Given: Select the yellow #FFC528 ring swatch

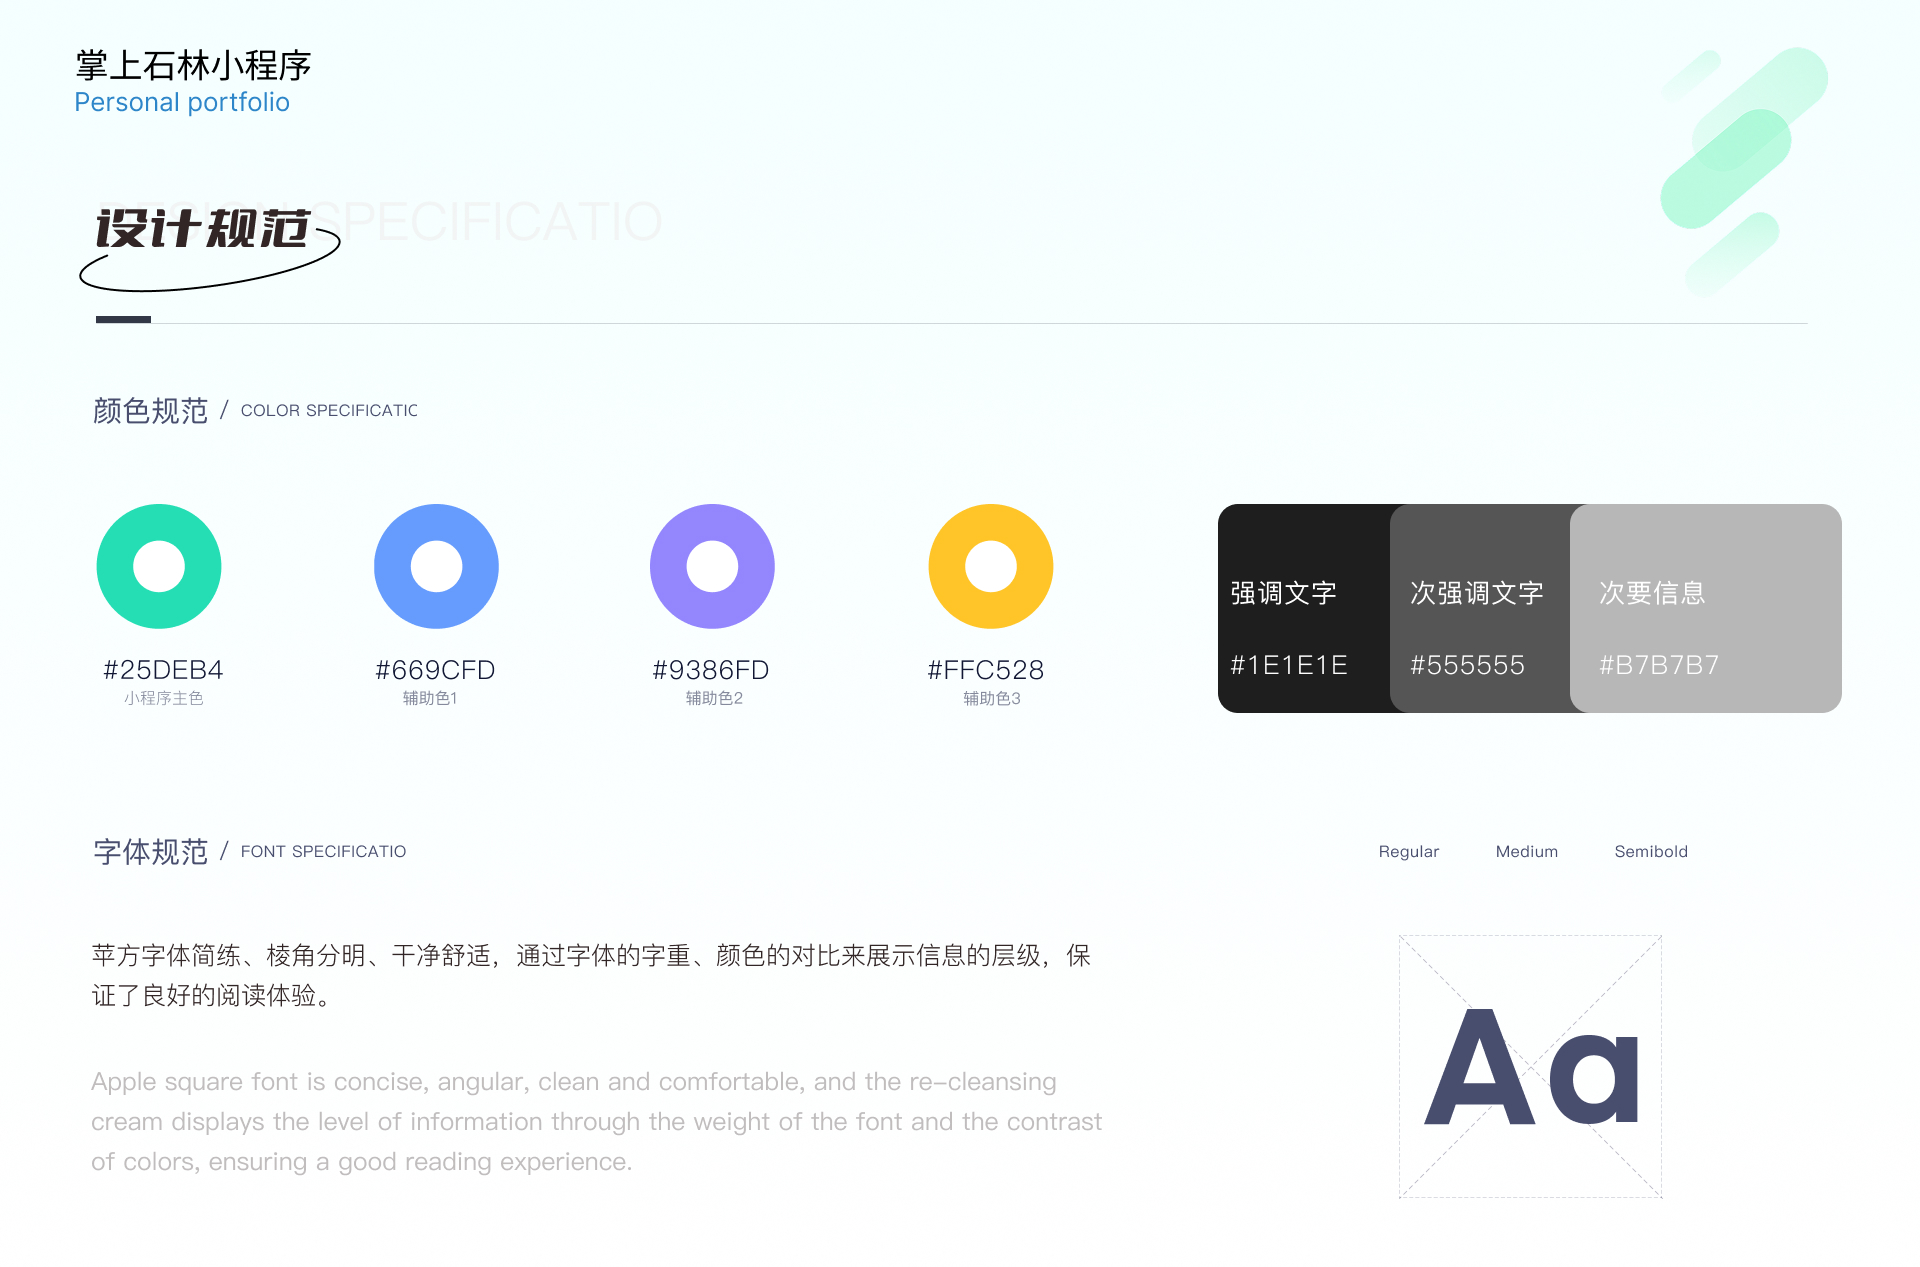Looking at the screenshot, I should 991,566.
